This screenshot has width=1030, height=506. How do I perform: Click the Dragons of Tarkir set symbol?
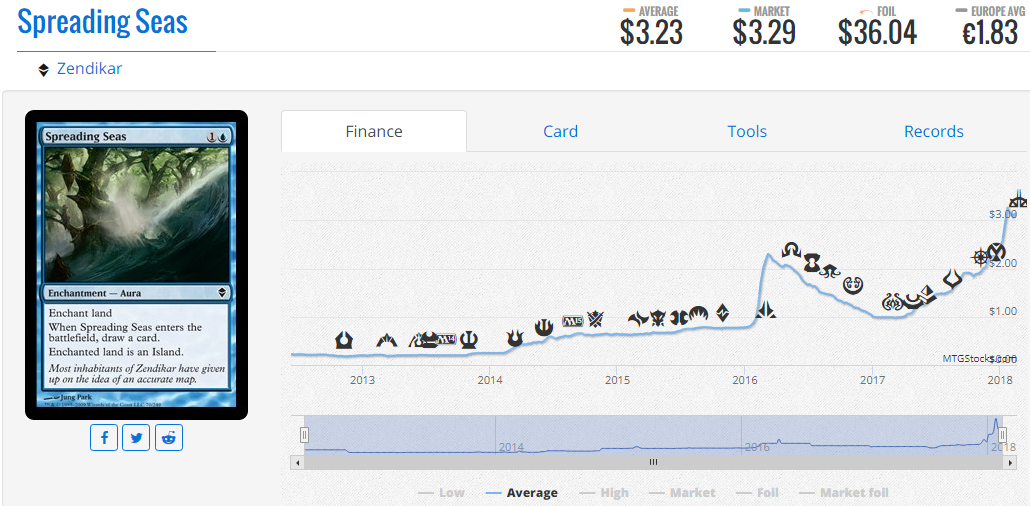(x=658, y=319)
